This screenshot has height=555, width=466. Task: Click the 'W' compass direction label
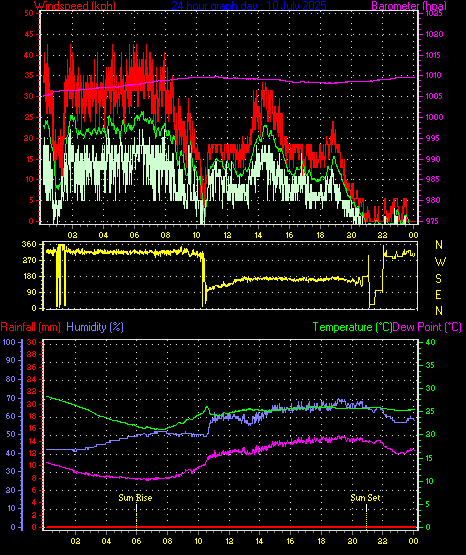(440, 262)
